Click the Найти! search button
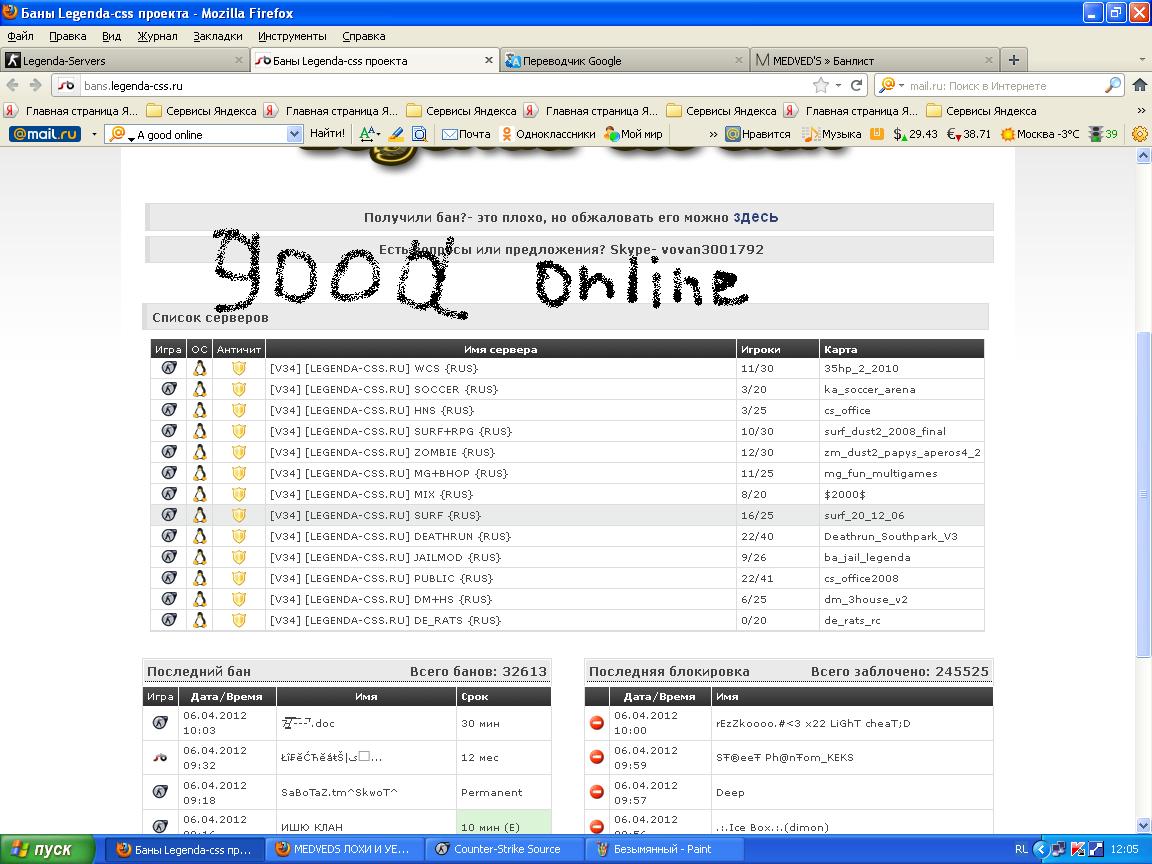Screen dimensions: 1152x864 (x=327, y=134)
